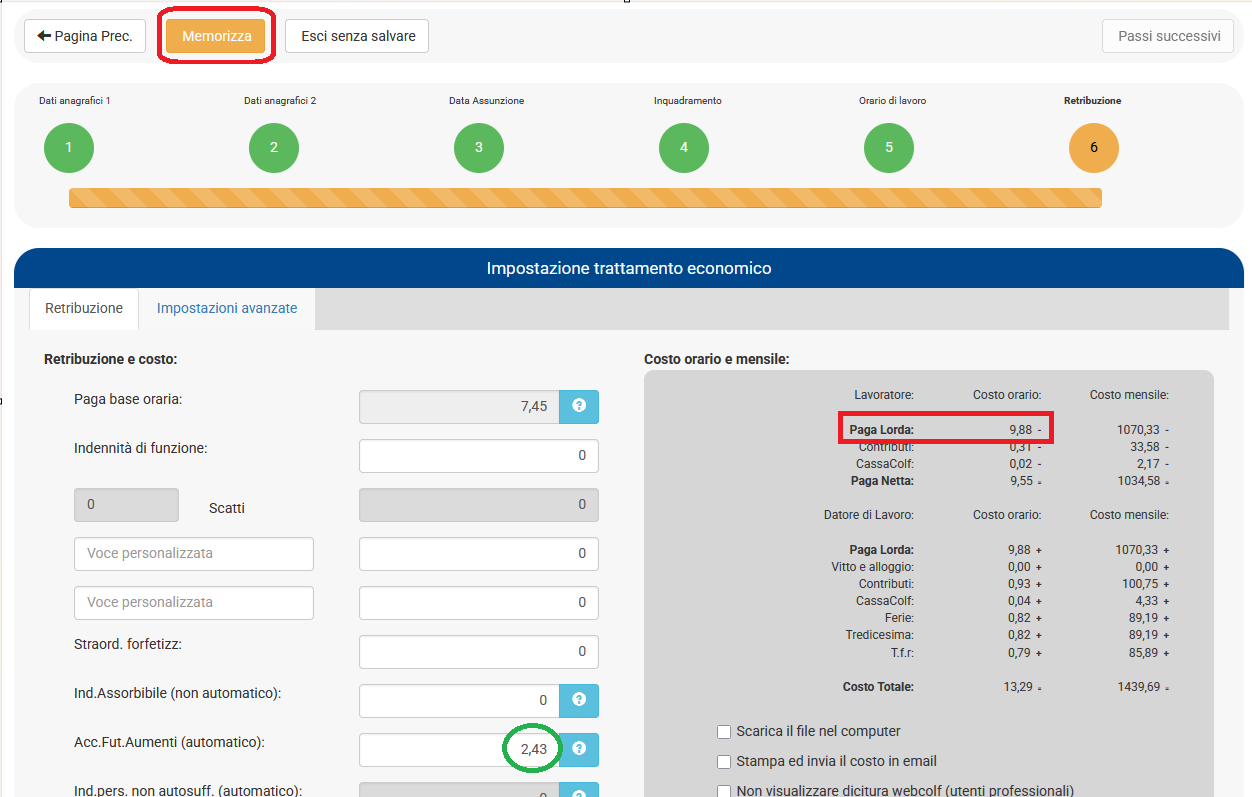
Task: Click Retribuzione e costo heading
Action: [110, 359]
